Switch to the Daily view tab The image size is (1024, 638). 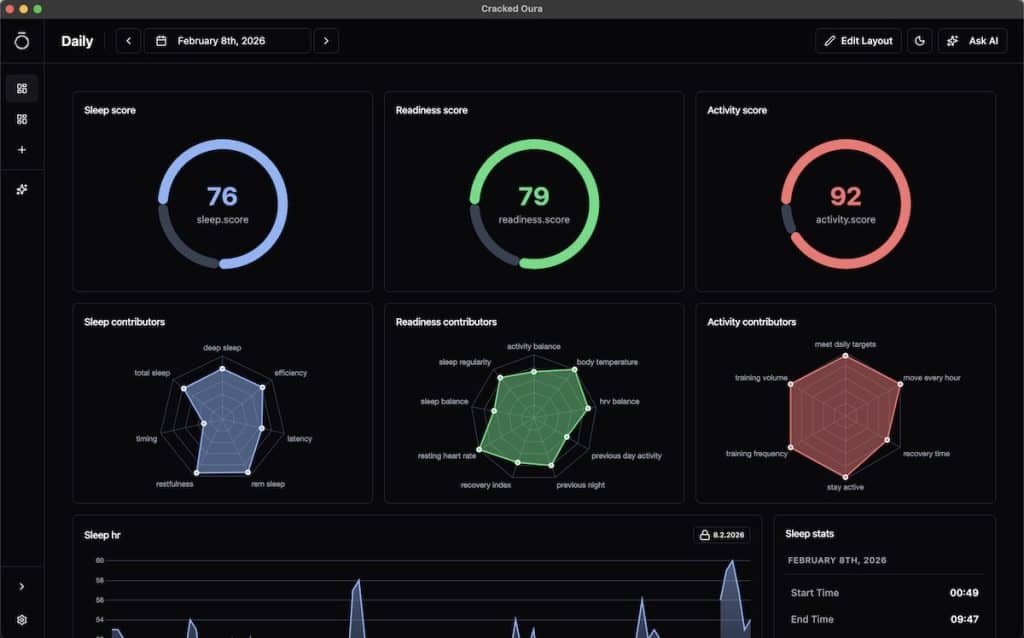tap(77, 41)
